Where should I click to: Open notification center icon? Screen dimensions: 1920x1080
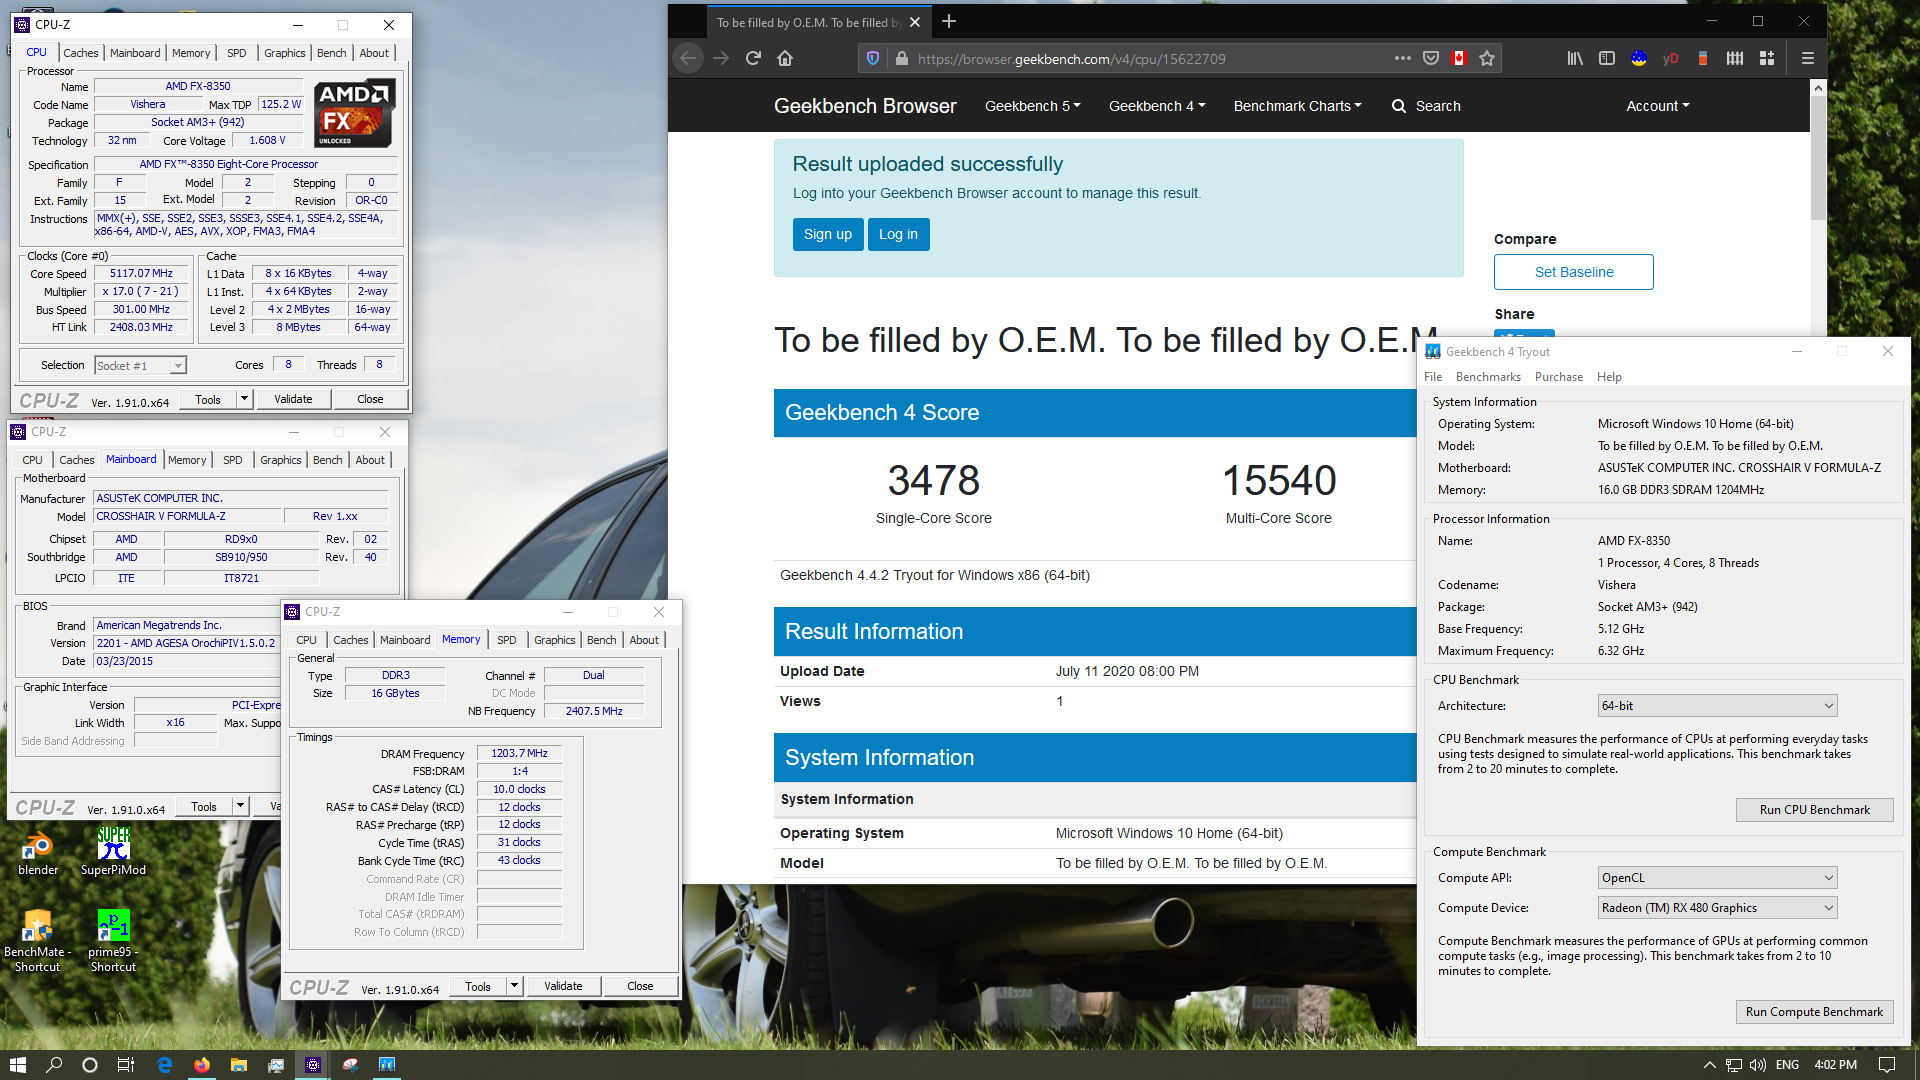(1887, 1065)
